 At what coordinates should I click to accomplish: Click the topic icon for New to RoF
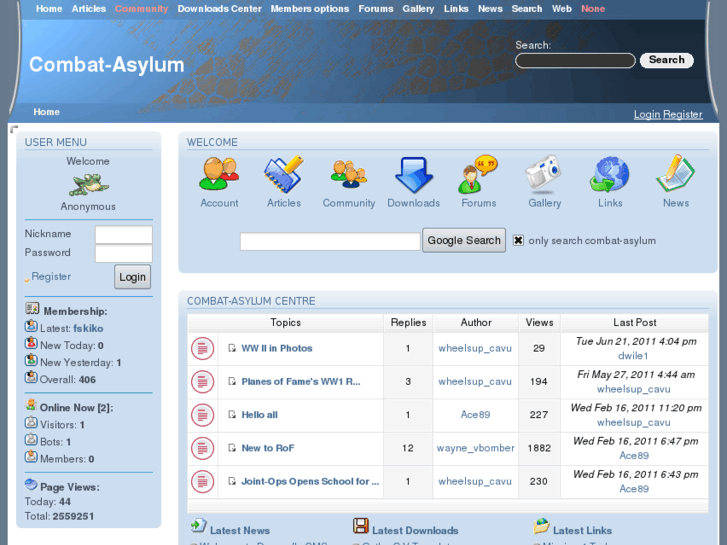[203, 449]
